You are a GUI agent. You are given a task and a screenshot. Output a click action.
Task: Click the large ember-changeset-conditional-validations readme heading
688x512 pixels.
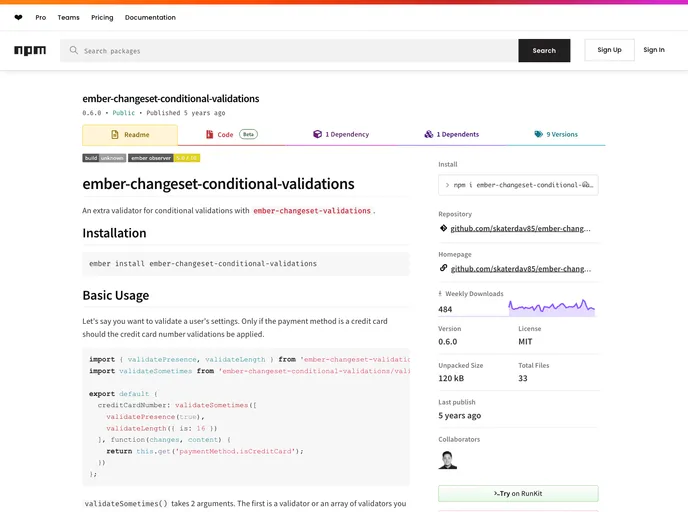click(218, 184)
